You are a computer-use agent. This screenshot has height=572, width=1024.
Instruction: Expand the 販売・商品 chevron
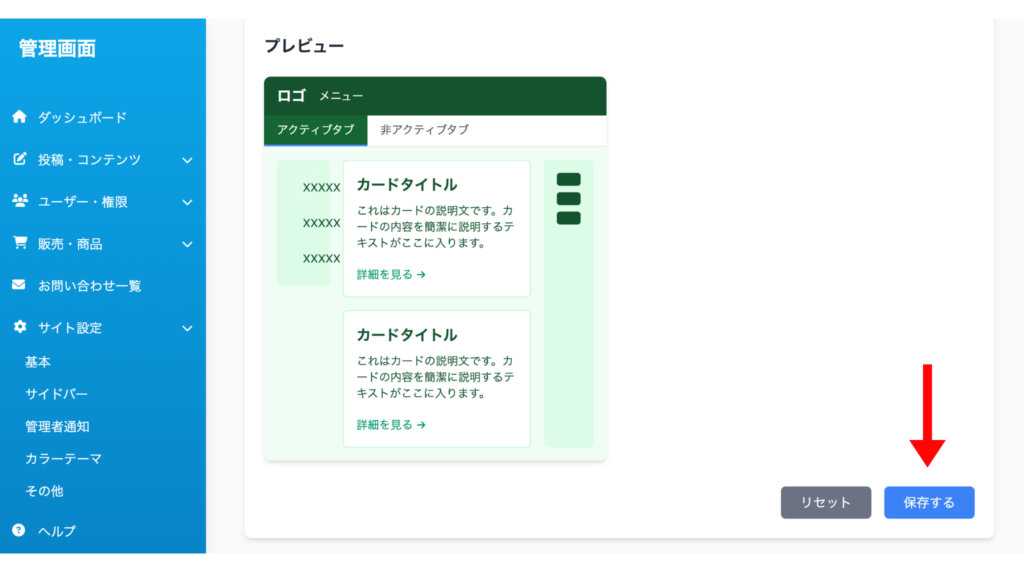click(187, 244)
